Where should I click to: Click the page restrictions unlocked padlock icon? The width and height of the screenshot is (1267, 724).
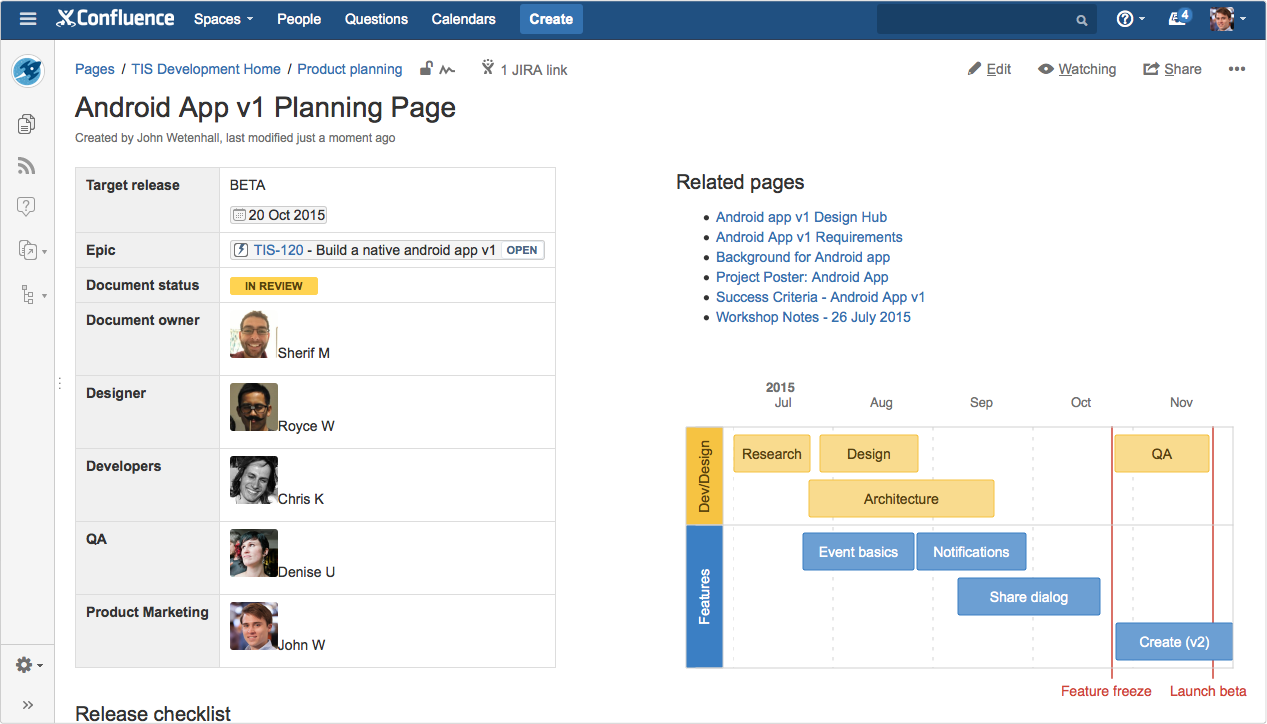click(426, 69)
